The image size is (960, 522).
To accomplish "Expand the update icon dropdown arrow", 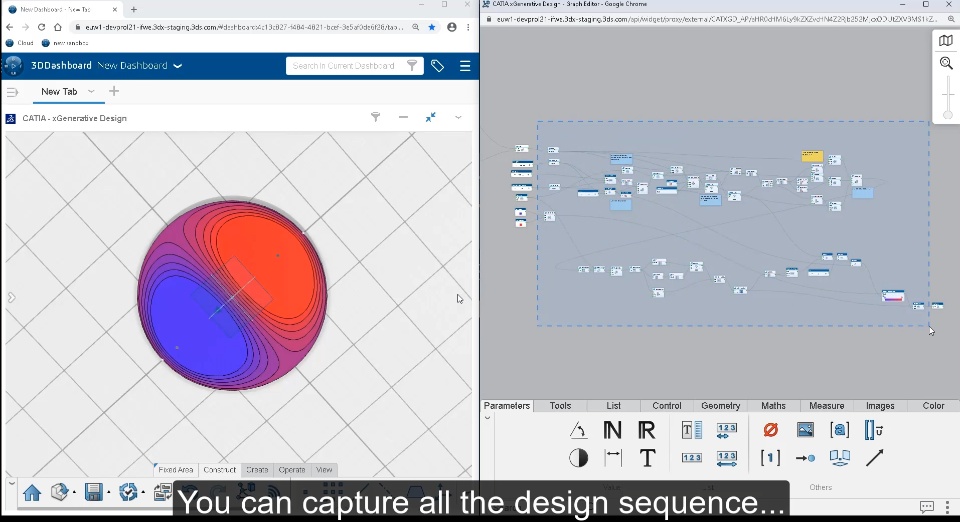I will click(143, 493).
